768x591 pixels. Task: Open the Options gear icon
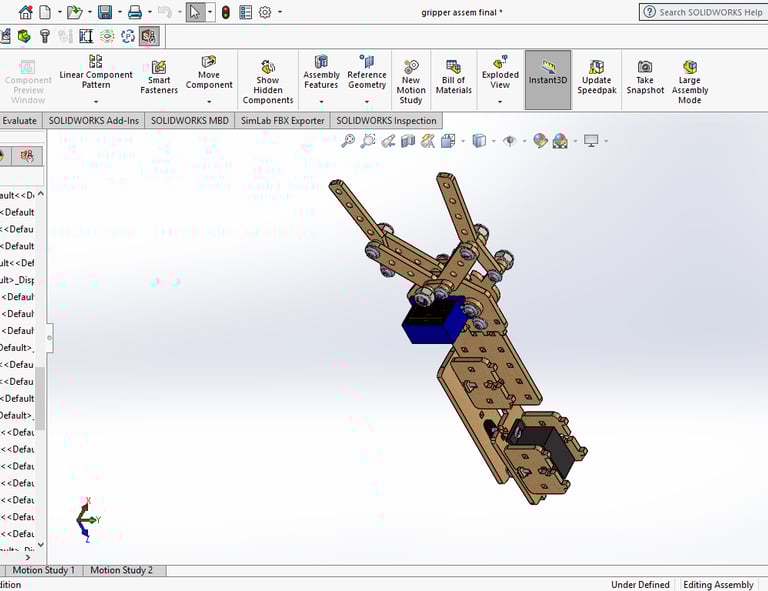[x=265, y=12]
